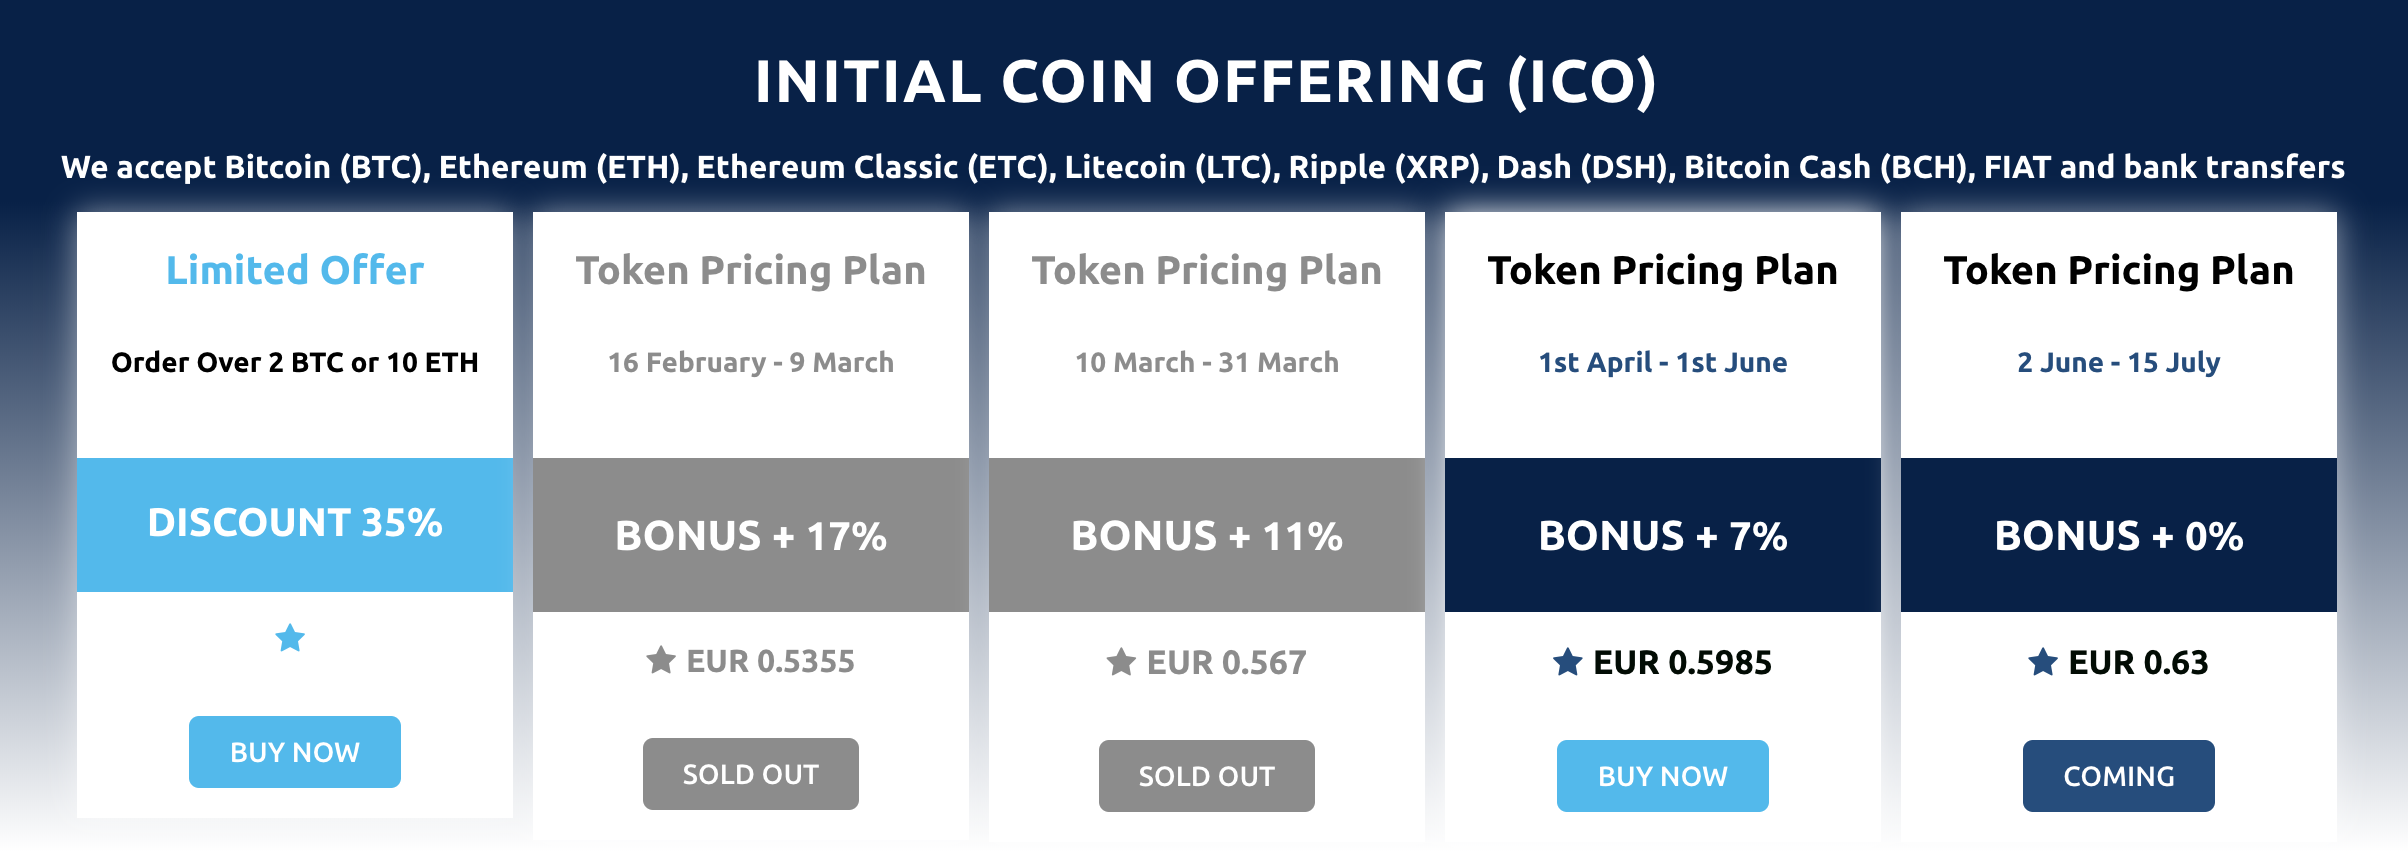The width and height of the screenshot is (2408, 853).
Task: Click the 1st April - 1st June date text
Action: pos(1663,362)
